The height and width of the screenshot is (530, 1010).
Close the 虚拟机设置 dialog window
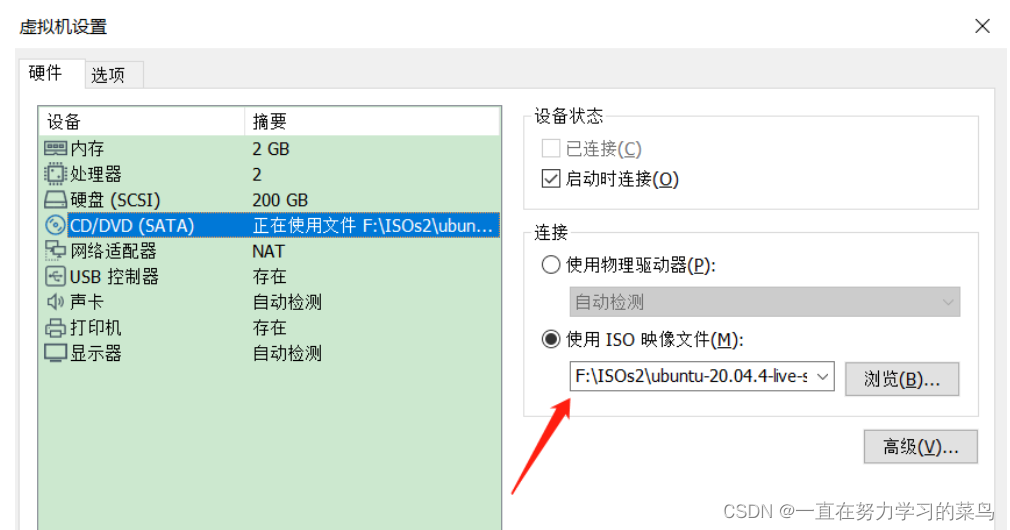click(982, 26)
